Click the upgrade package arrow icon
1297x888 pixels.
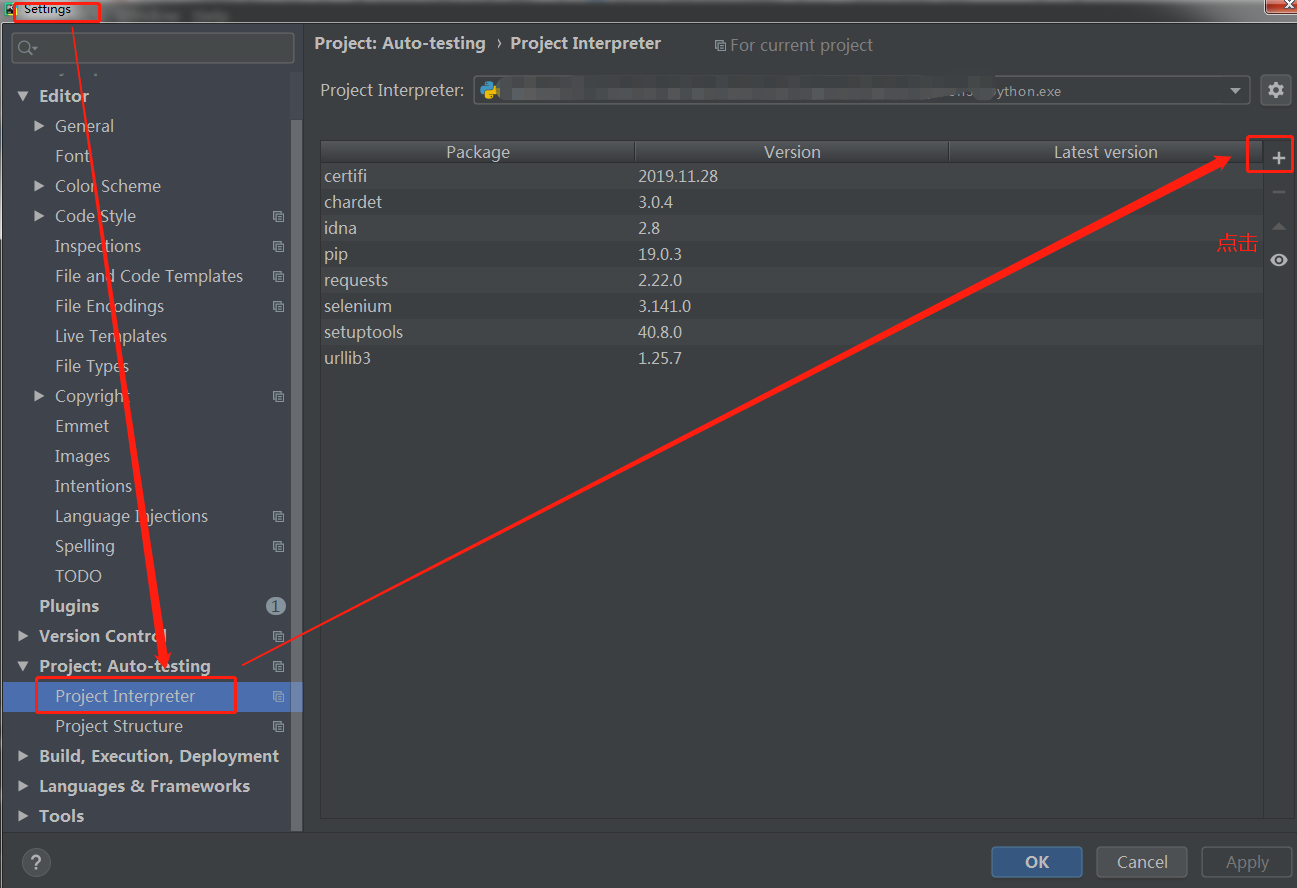click(1278, 226)
